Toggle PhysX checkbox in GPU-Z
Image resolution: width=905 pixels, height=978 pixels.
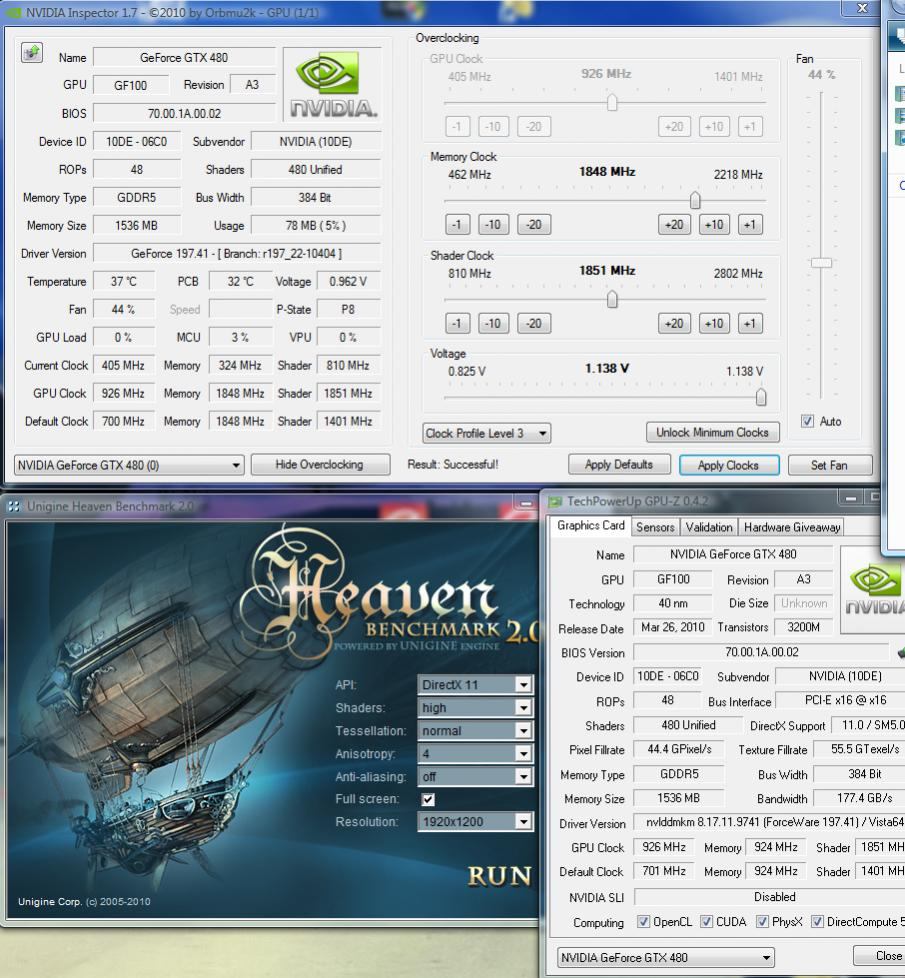coord(762,921)
